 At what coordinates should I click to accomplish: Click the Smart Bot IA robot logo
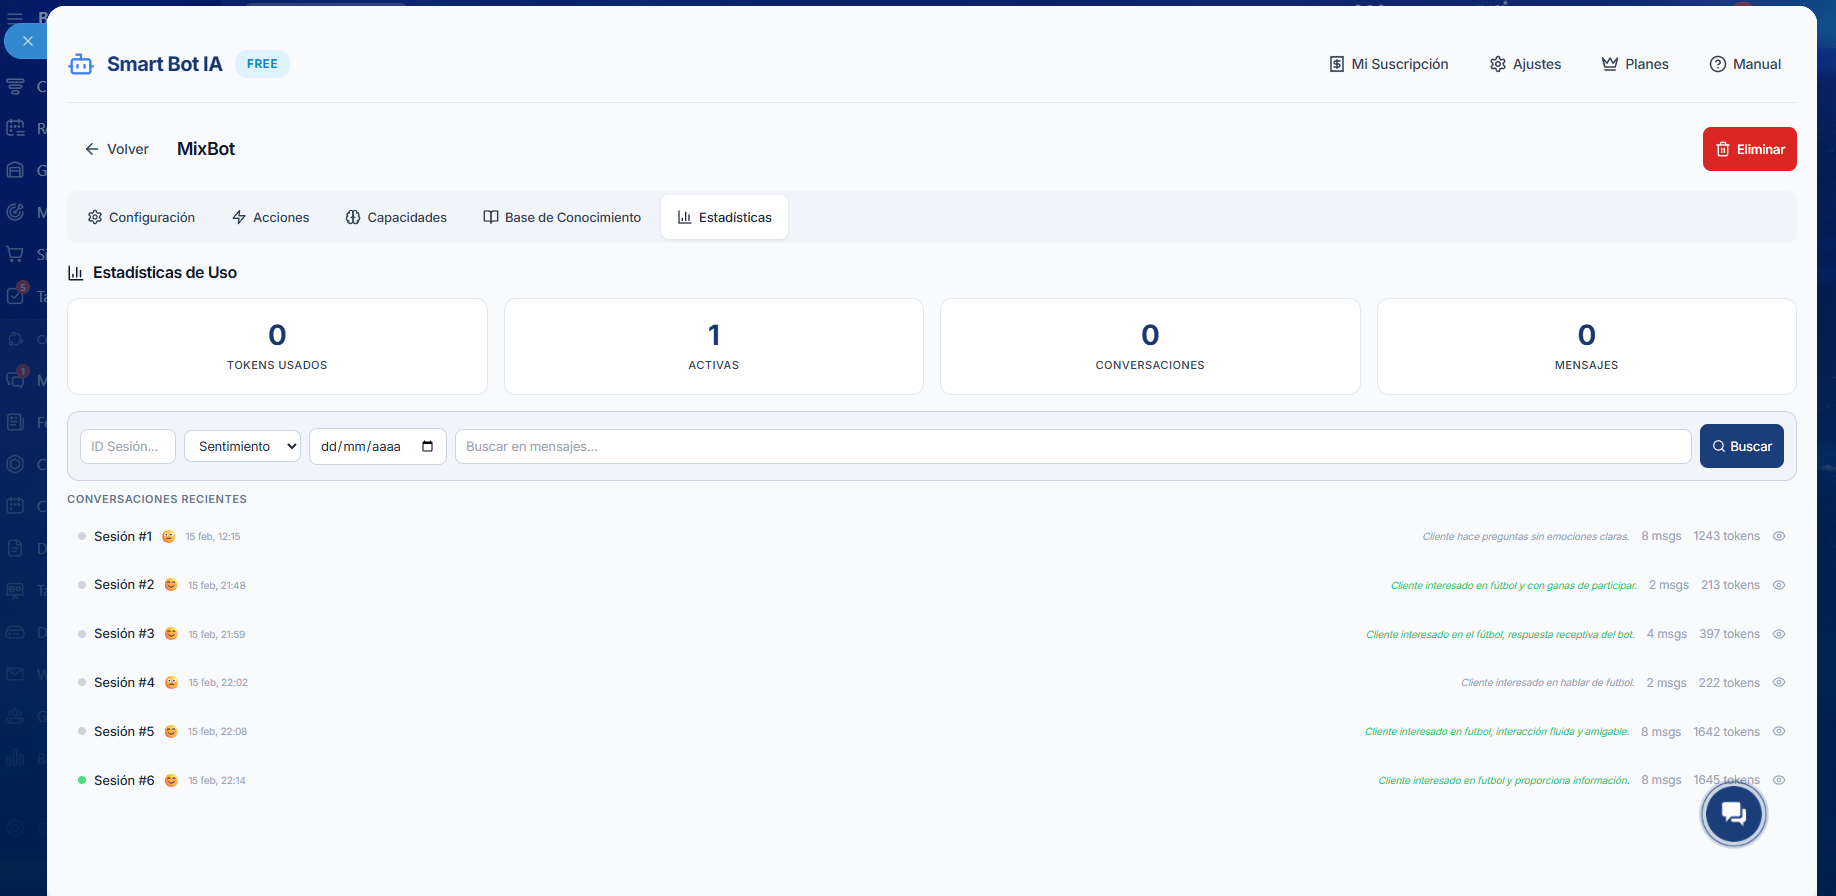click(x=81, y=65)
